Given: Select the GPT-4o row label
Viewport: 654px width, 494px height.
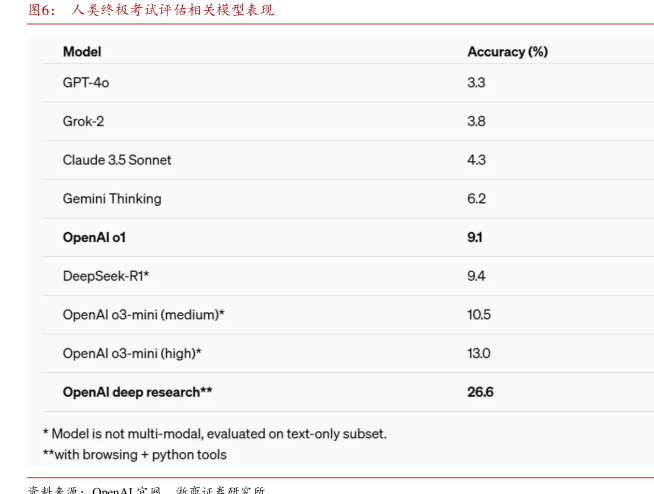Looking at the screenshot, I should (86, 82).
